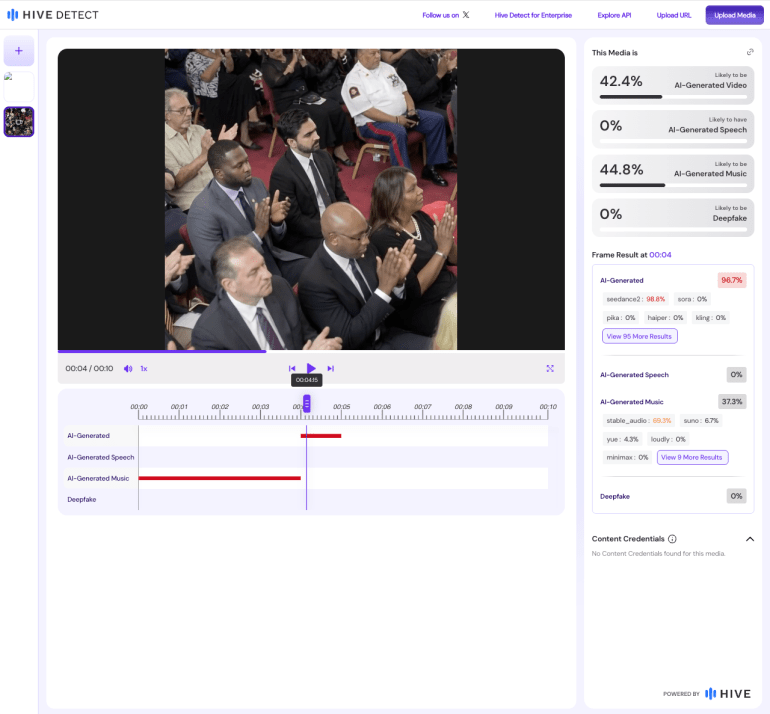Screen dimensions: 770x714
Task: Click the pika 0% tag
Action: tap(621, 318)
